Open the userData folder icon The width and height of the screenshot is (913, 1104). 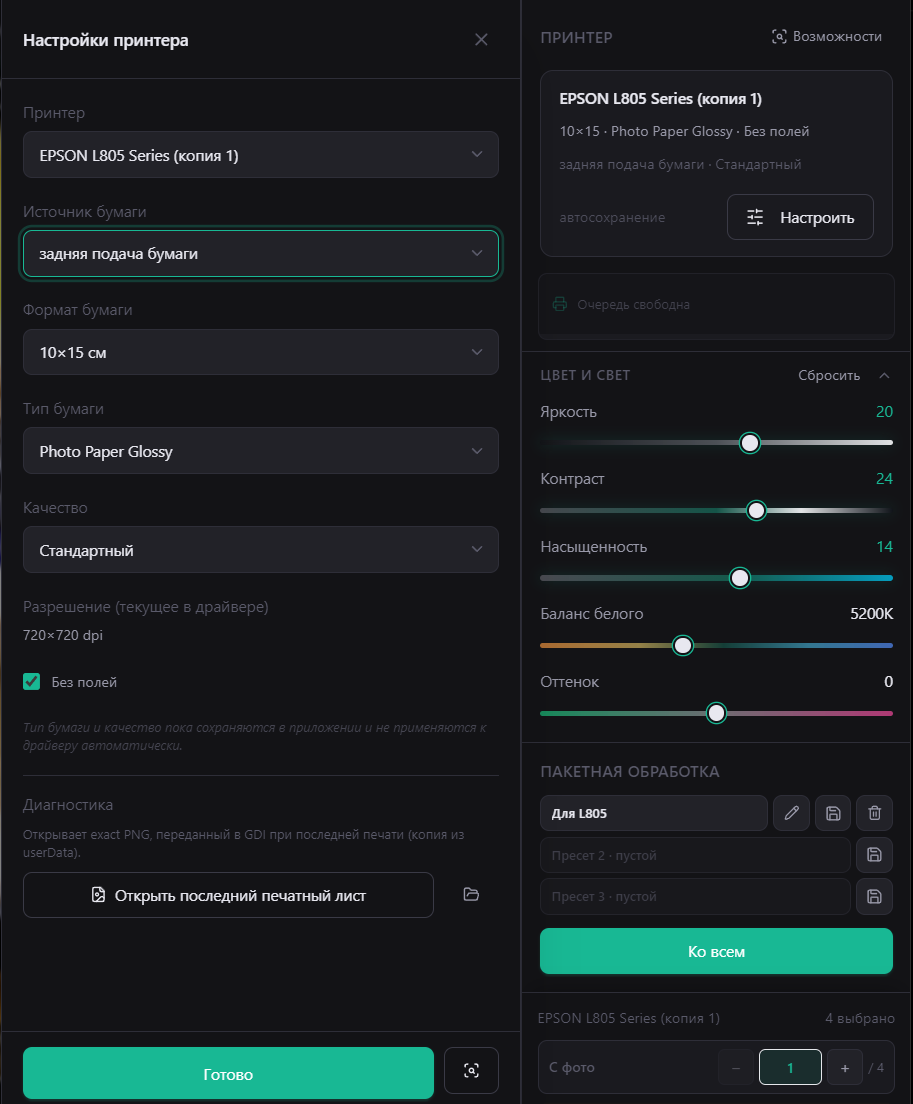471,894
